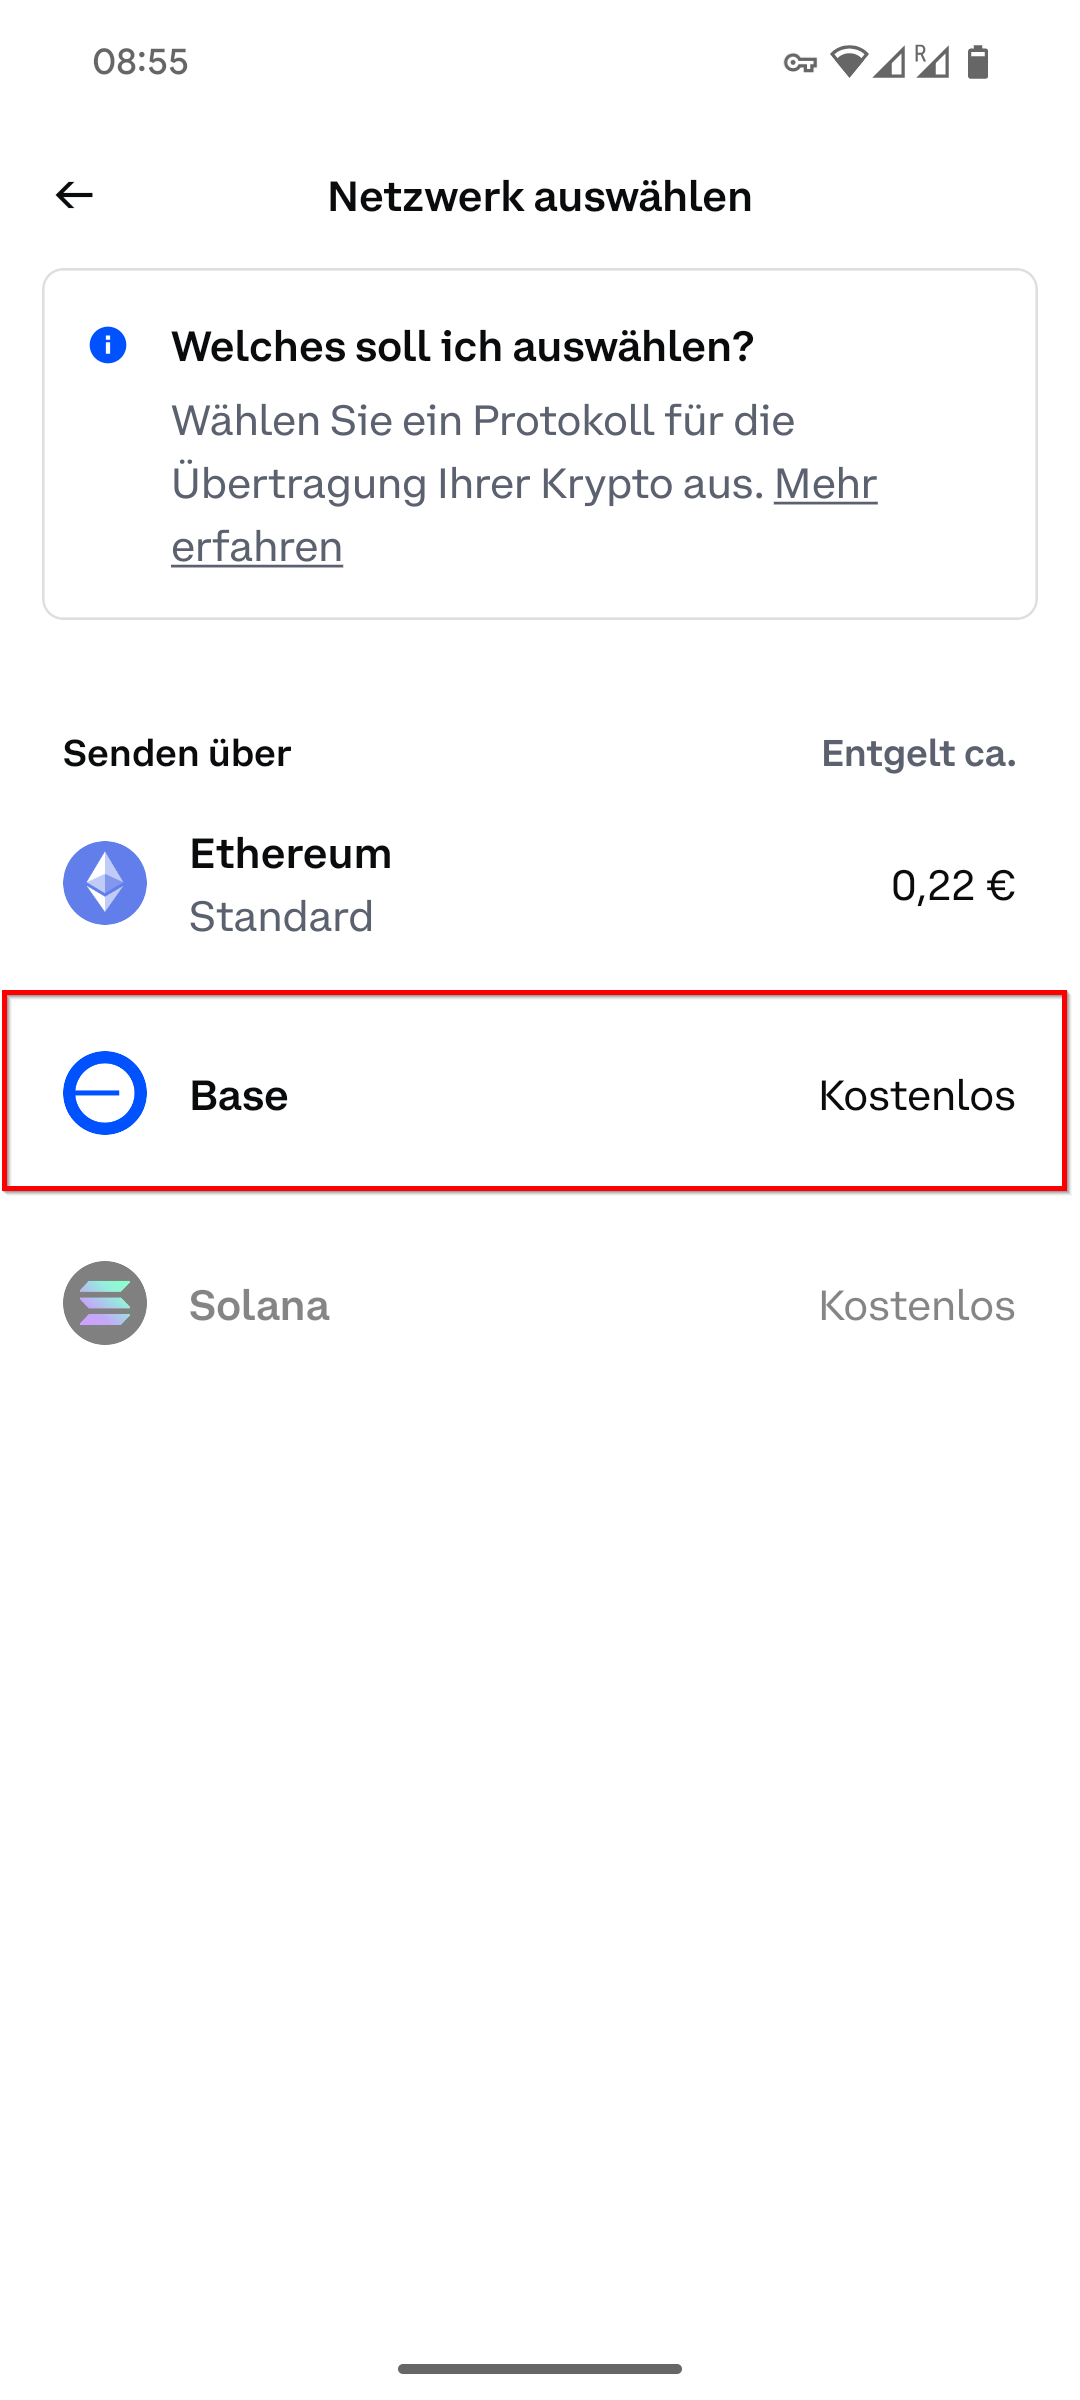Tap the blue info circle icon
1080x2400 pixels.
tap(108, 346)
